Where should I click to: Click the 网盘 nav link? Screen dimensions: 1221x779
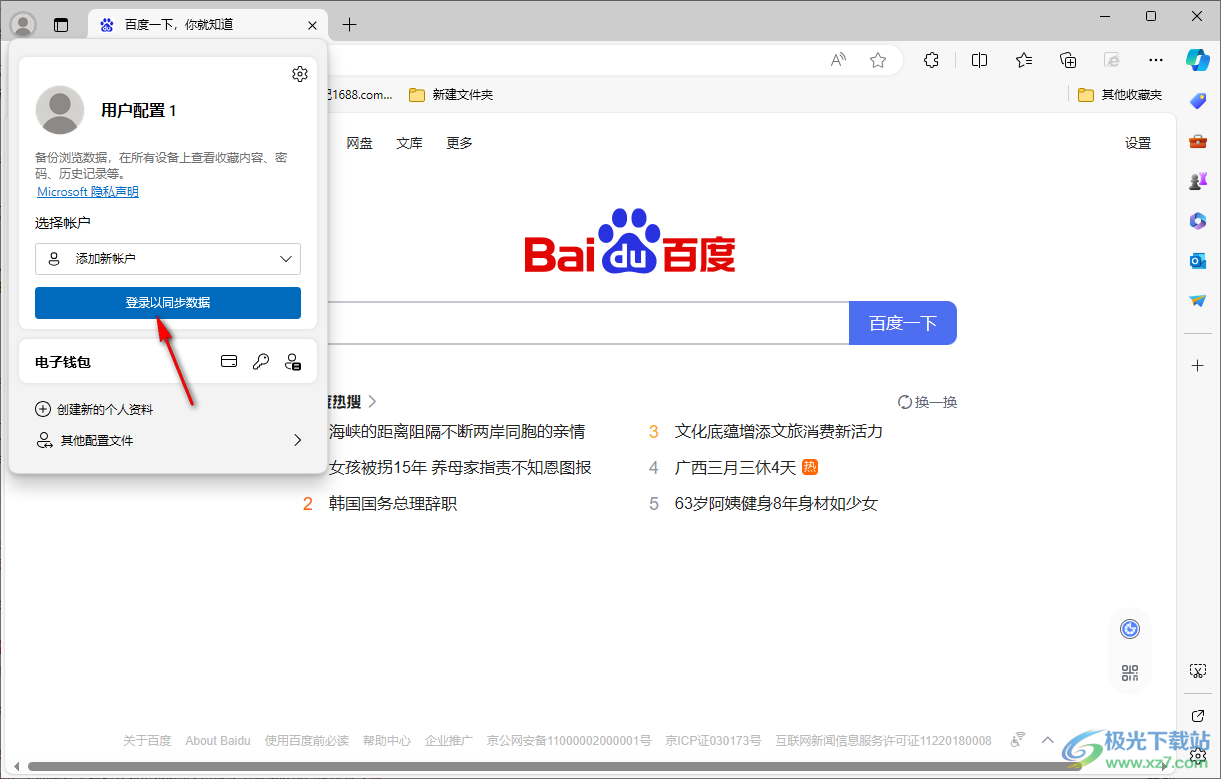tap(360, 143)
